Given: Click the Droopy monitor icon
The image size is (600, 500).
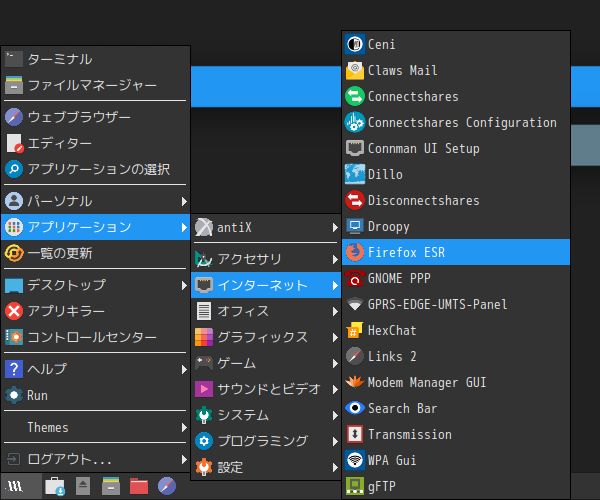Looking at the screenshot, I should (x=355, y=226).
